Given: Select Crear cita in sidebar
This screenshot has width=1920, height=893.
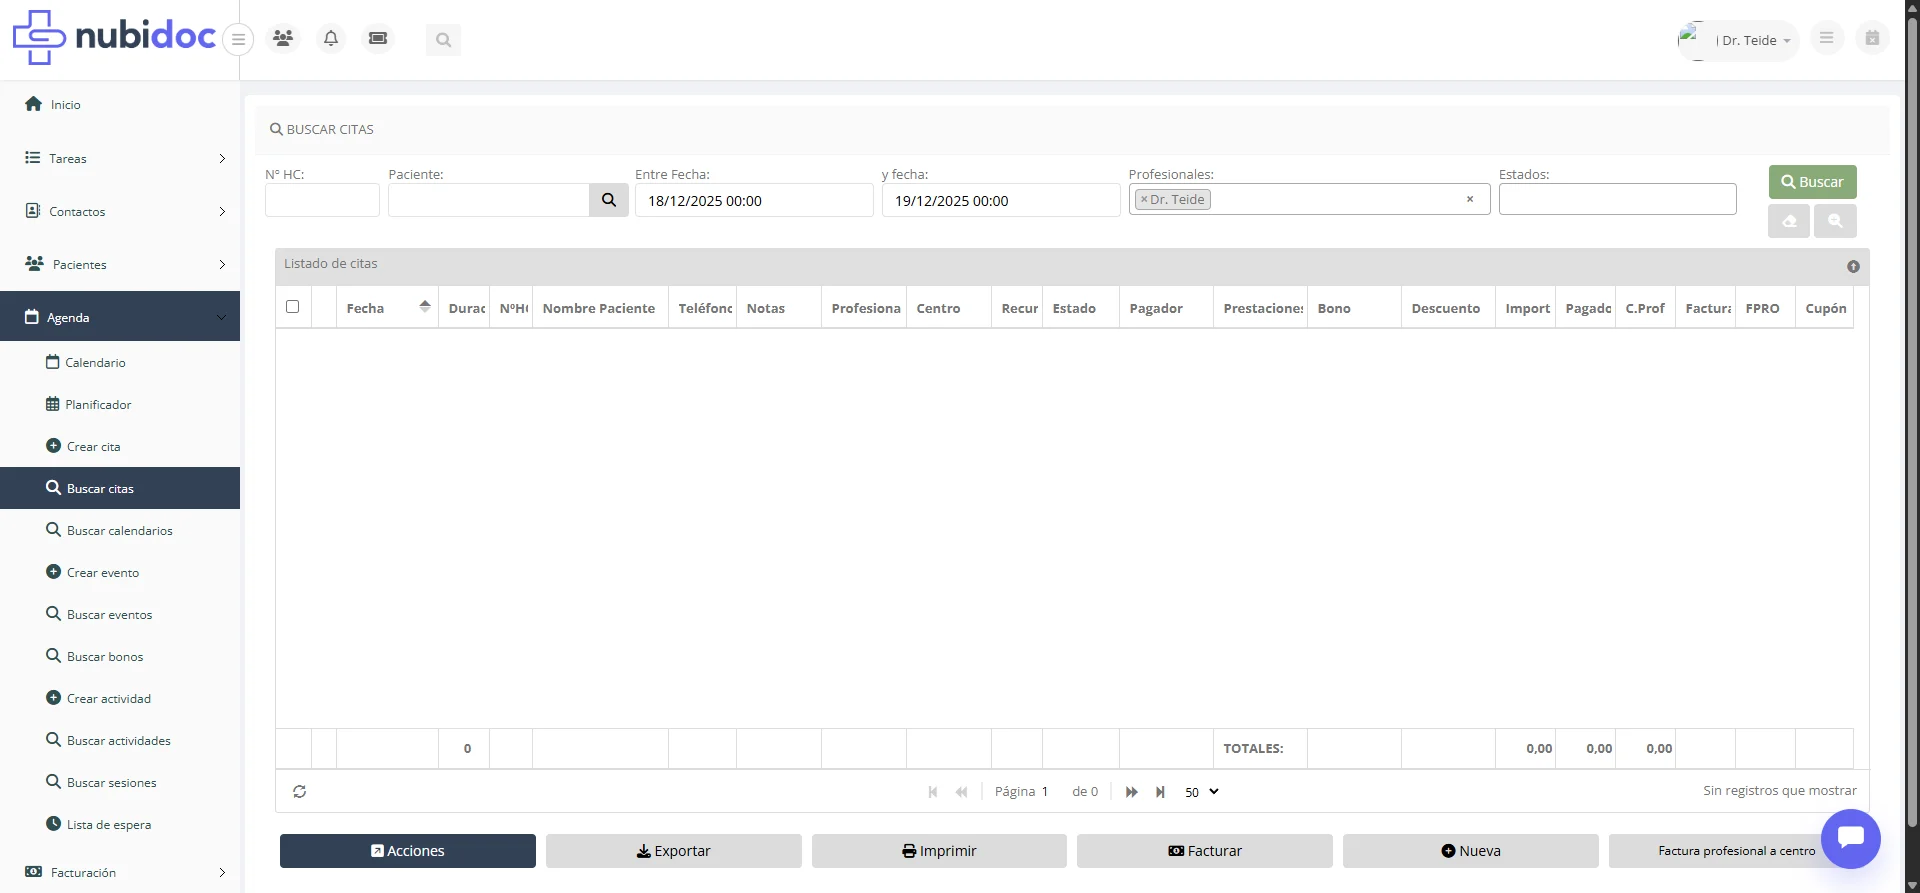Looking at the screenshot, I should [120, 446].
